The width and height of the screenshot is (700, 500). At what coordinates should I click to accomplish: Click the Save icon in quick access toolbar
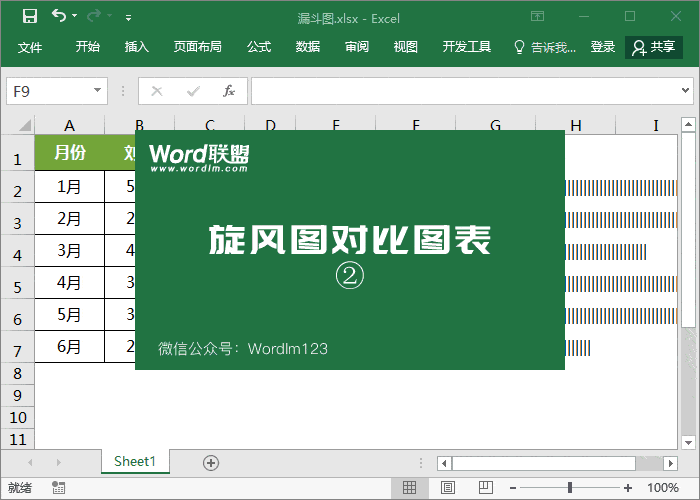click(x=30, y=16)
